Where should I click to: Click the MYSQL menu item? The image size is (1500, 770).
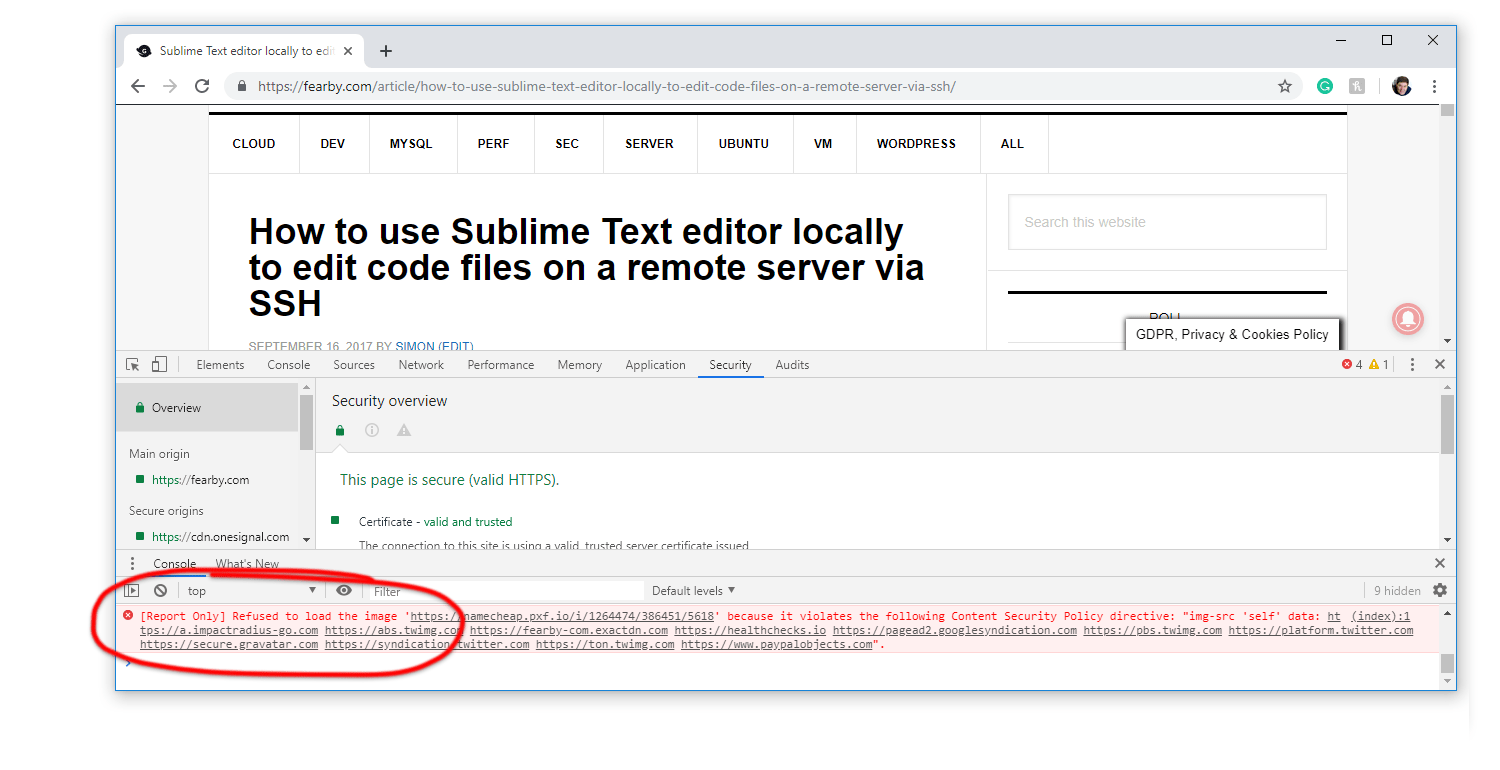(x=411, y=144)
